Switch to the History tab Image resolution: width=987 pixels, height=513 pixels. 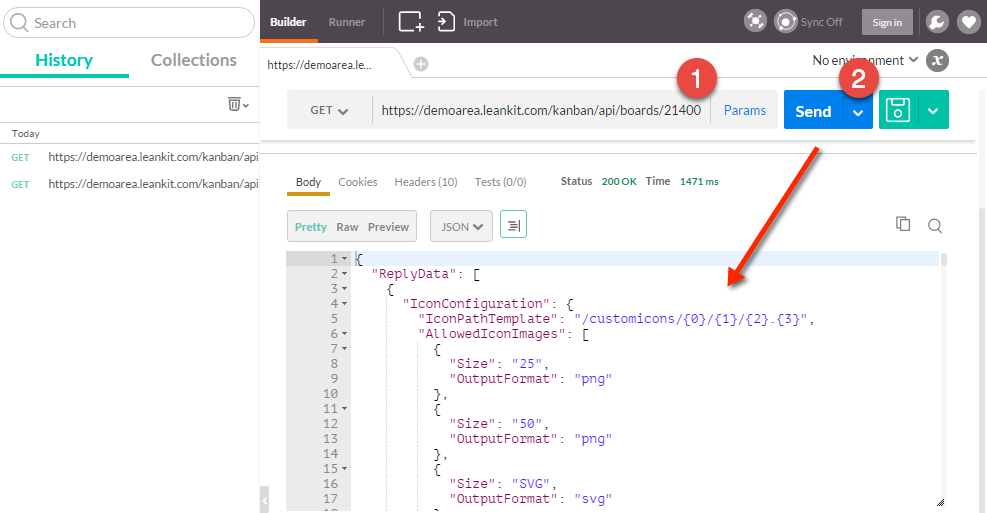coord(64,60)
